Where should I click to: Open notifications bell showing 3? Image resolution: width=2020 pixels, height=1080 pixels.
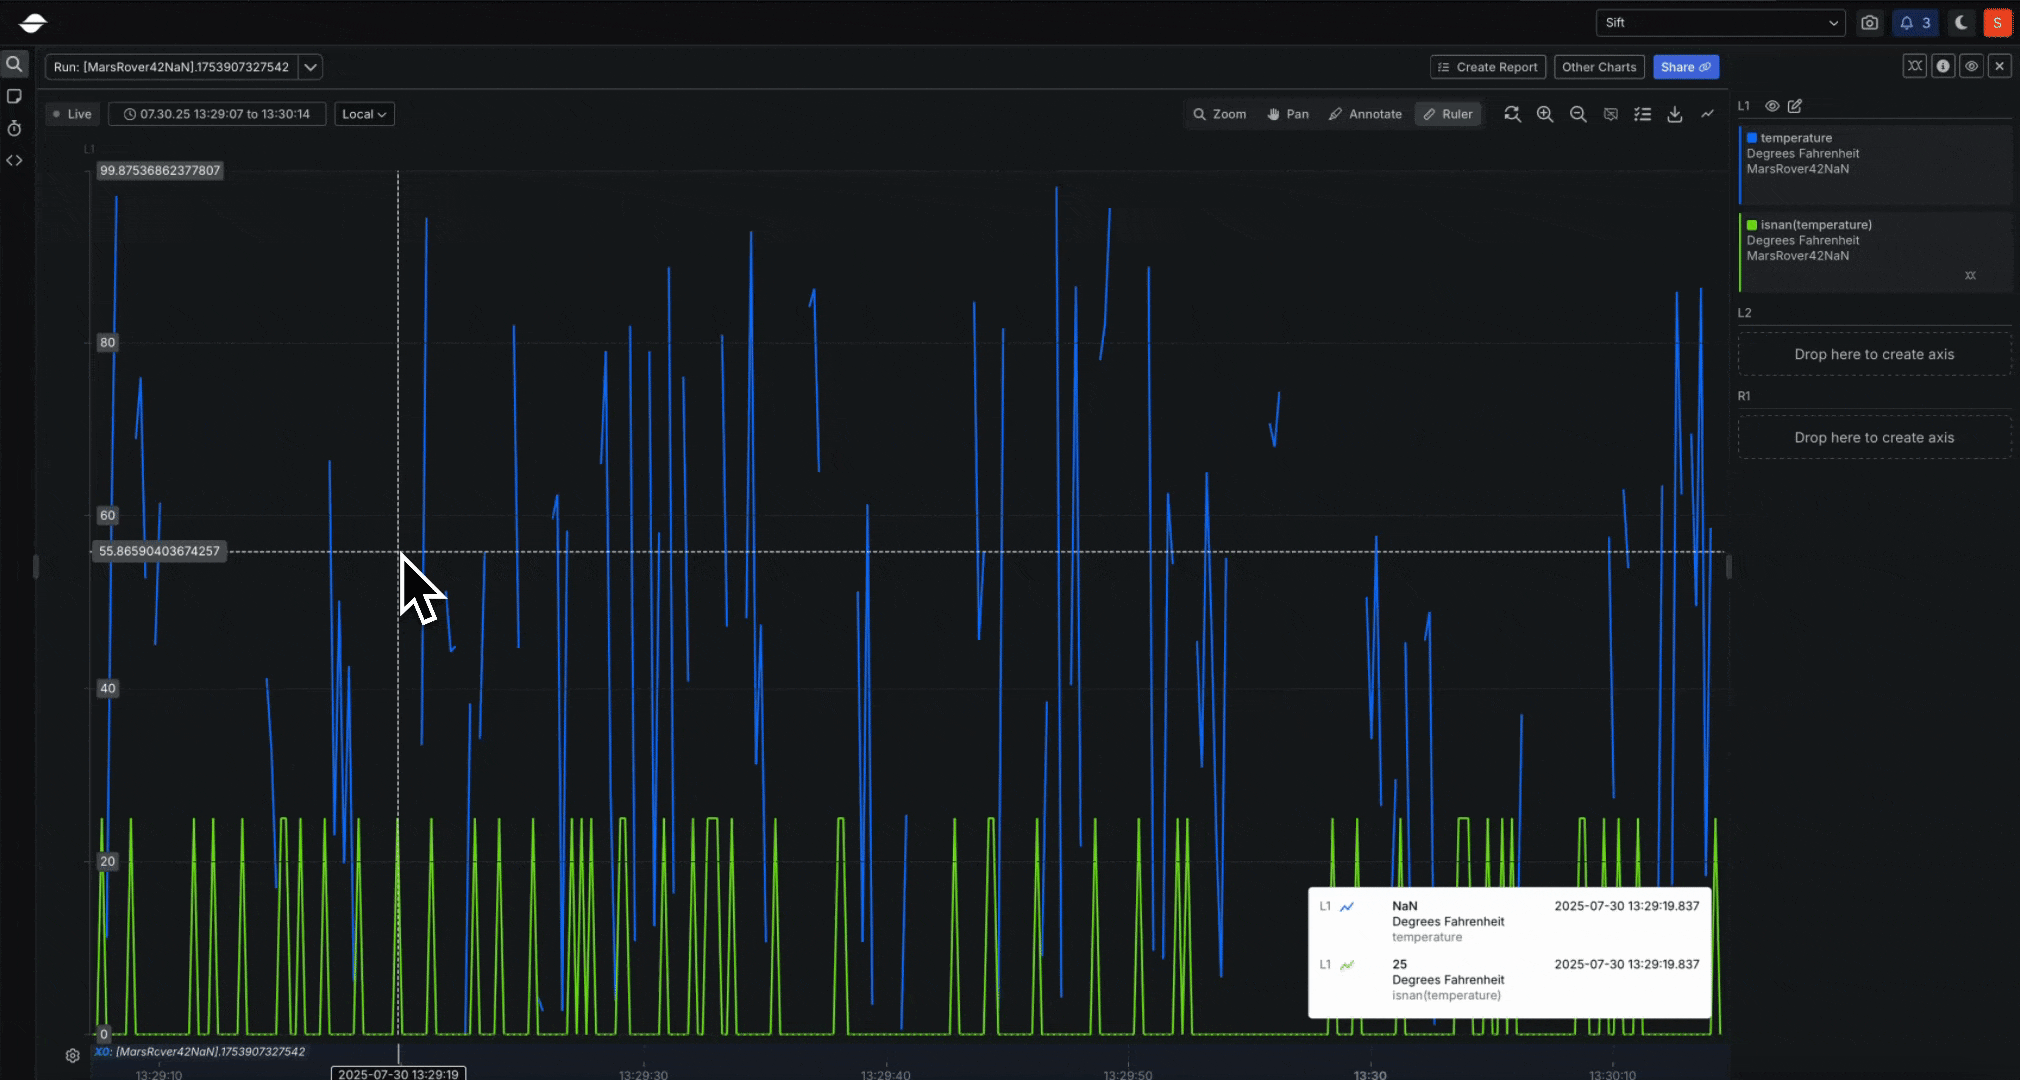pyautogui.click(x=1914, y=22)
